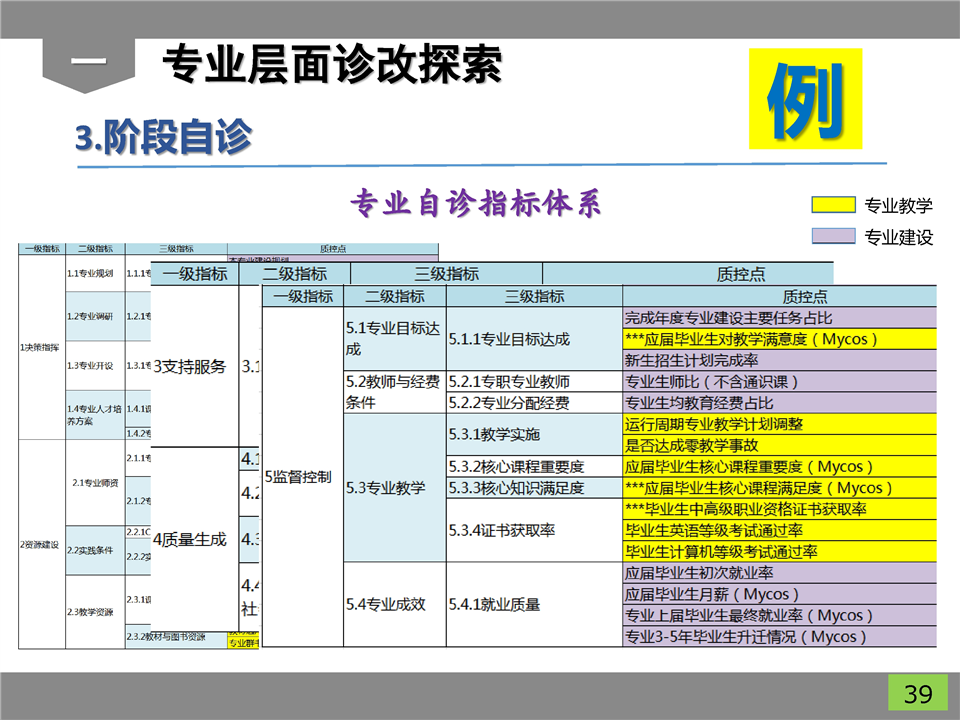
Task: Click the 5.3.1教学实施 cell
Action: point(534,435)
